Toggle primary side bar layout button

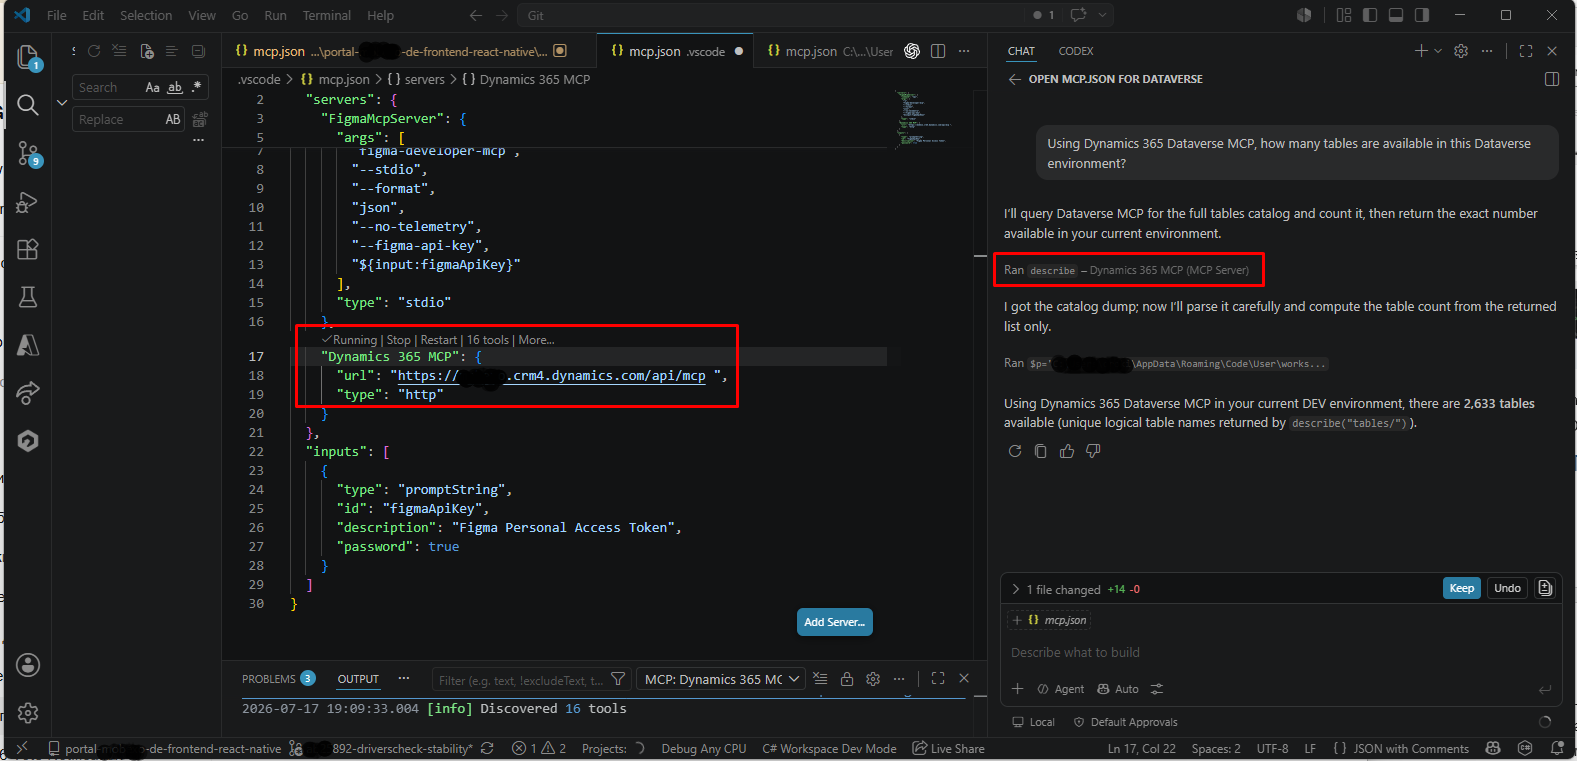tap(1370, 15)
